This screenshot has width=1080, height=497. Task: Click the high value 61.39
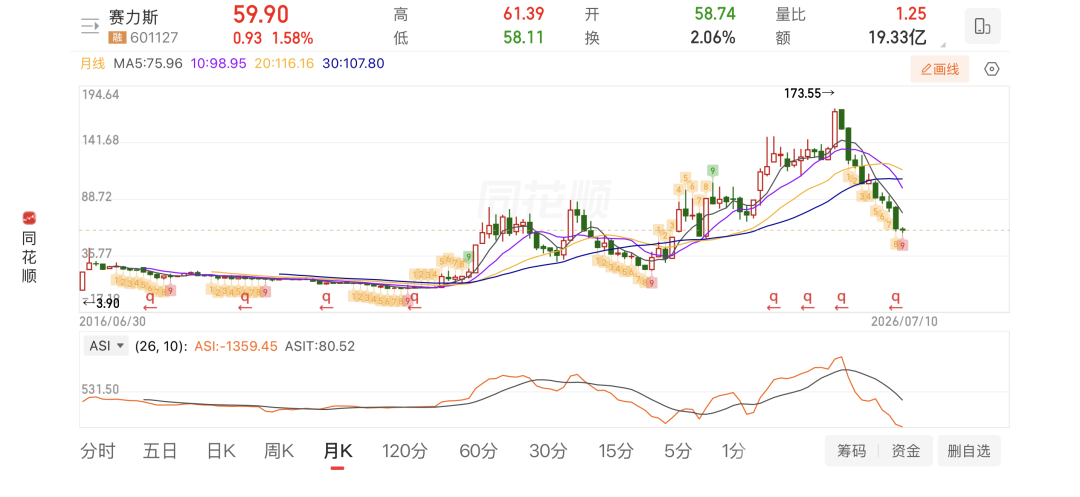click(x=523, y=14)
